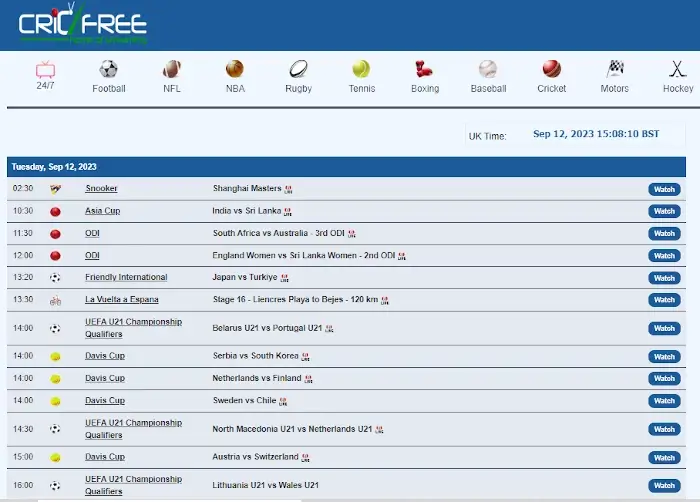
Task: Open the Tennis tab label
Action: [x=362, y=88]
